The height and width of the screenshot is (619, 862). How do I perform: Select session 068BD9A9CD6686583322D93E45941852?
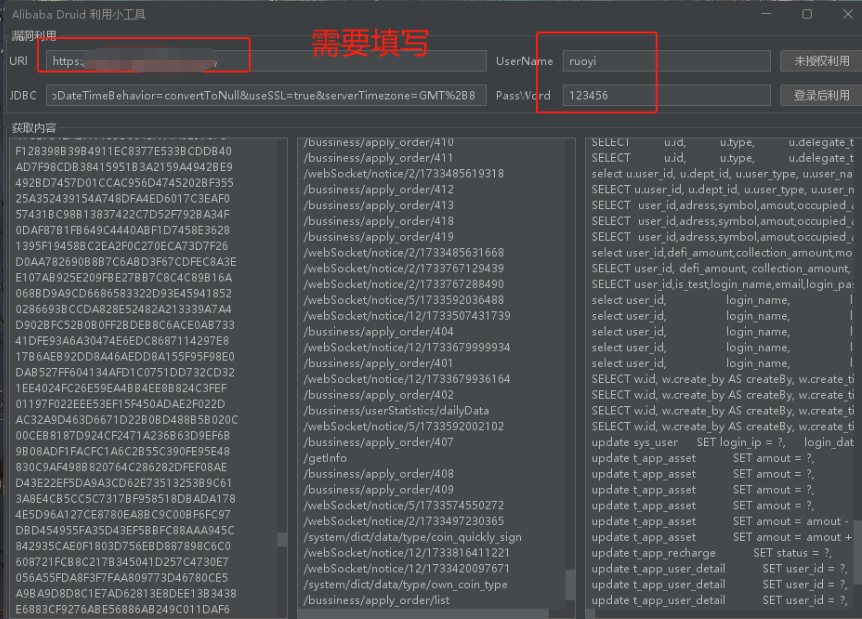[x=124, y=293]
